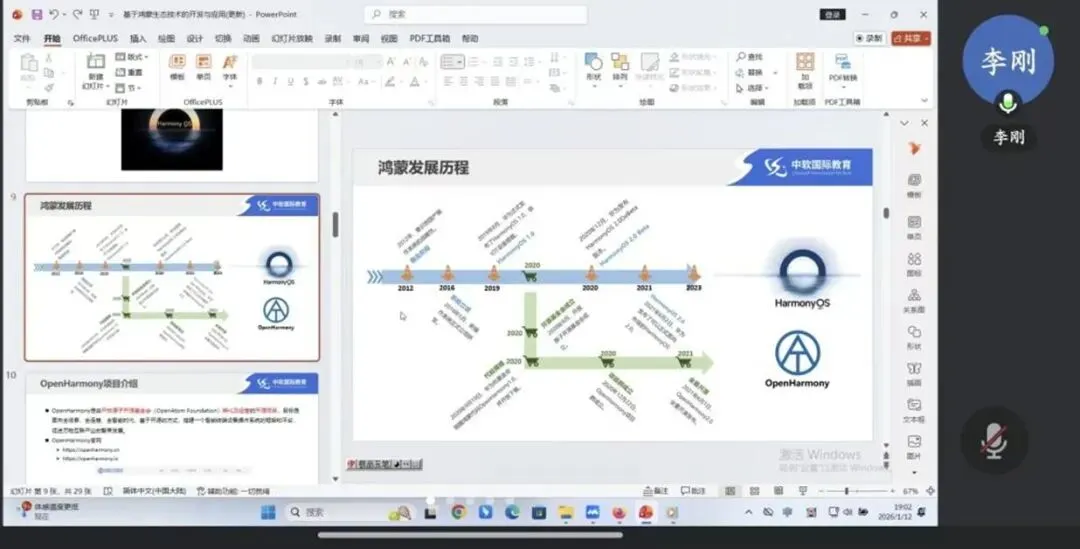Switch to the OfficePLUS tab

96,39
